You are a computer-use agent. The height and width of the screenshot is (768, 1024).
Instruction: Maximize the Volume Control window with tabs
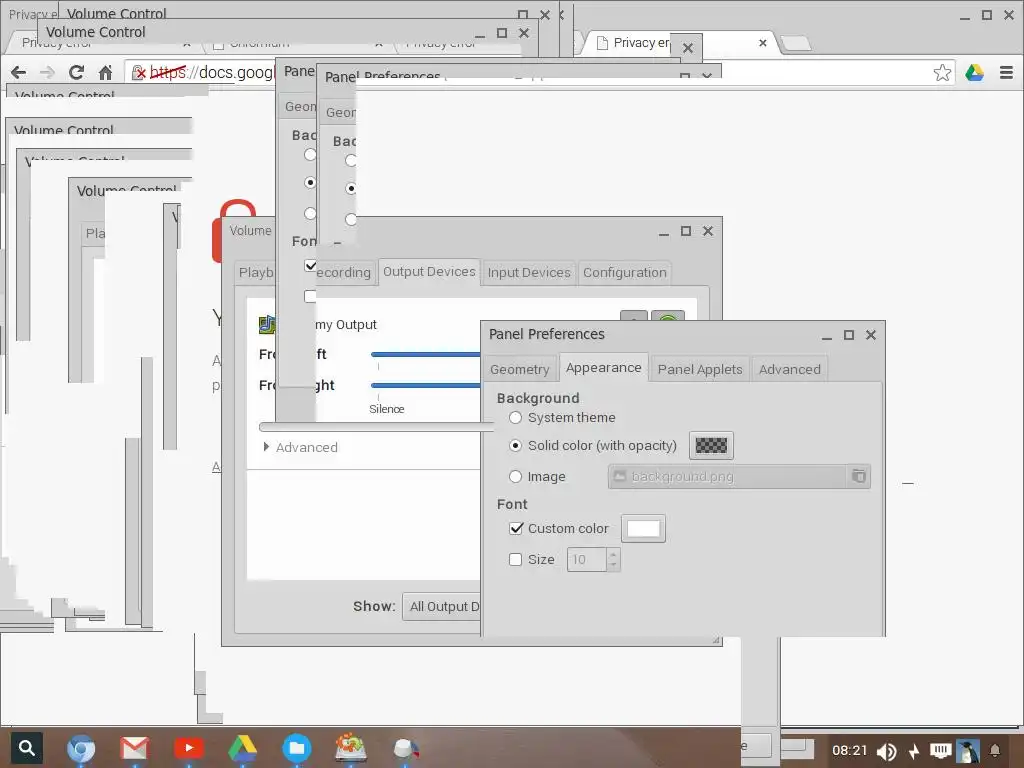686,231
